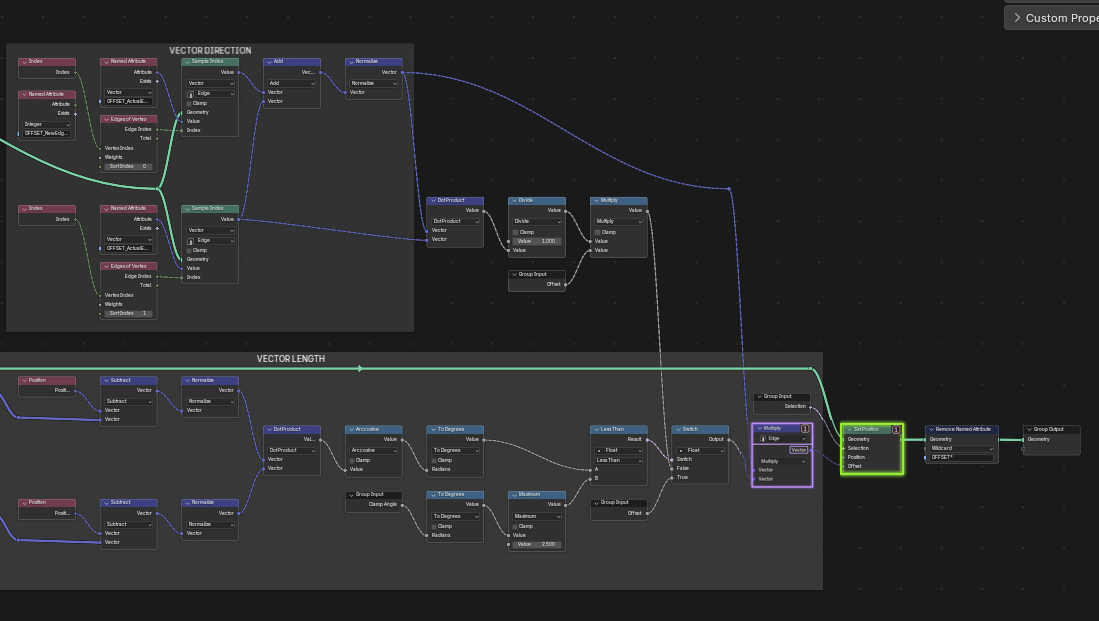Collapse the Switch node using its chevron
Viewport: 1099px width, 621px height.
pyautogui.click(x=678, y=429)
